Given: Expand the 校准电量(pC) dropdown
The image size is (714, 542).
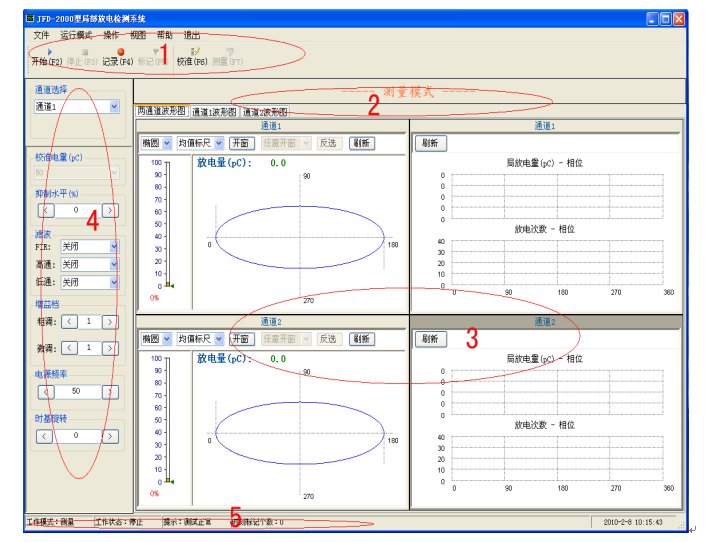Looking at the screenshot, I should (x=114, y=173).
